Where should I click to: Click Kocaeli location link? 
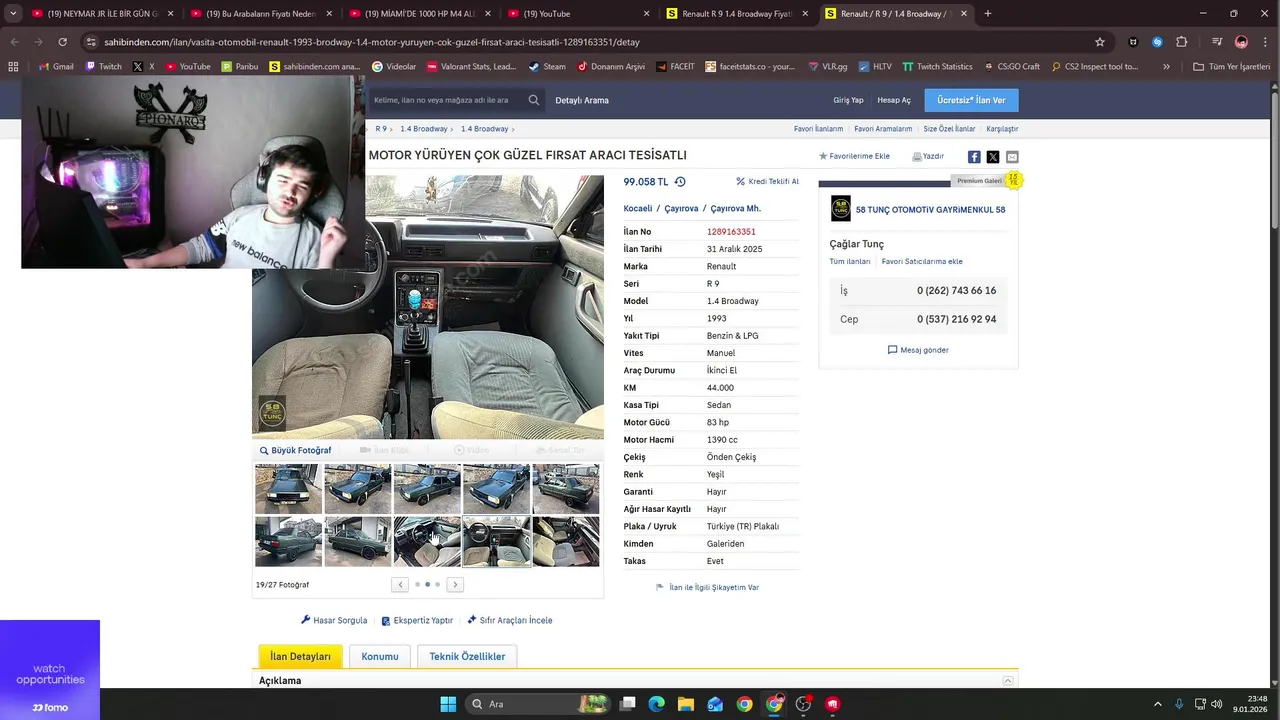tap(638, 209)
